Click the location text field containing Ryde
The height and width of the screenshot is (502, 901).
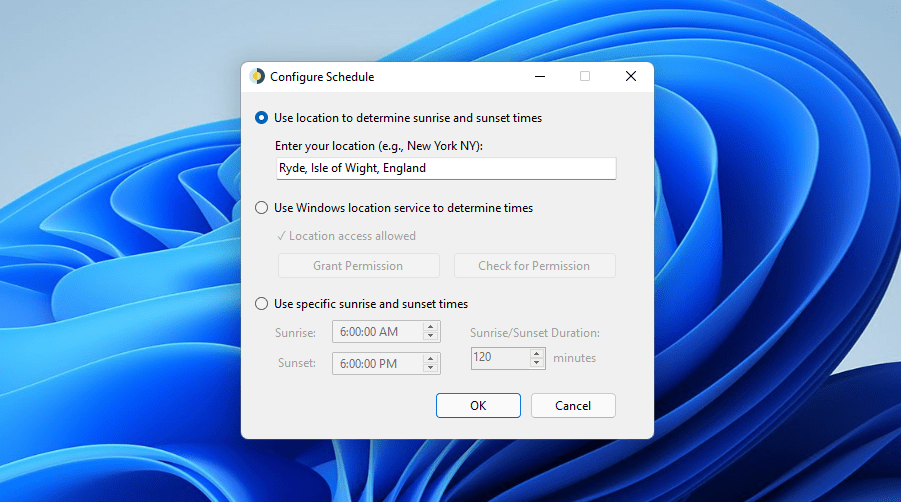tap(446, 168)
